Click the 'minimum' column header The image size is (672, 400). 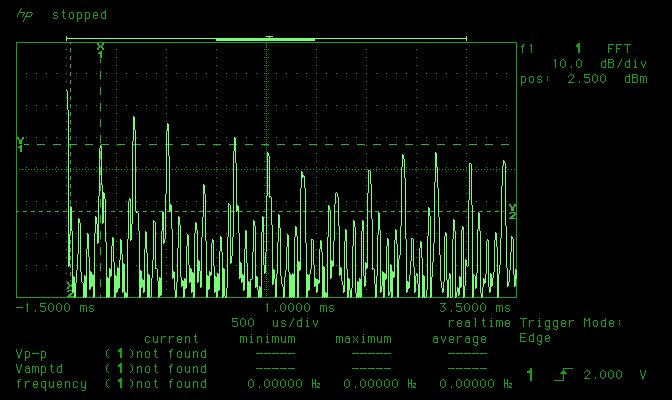click(267, 339)
